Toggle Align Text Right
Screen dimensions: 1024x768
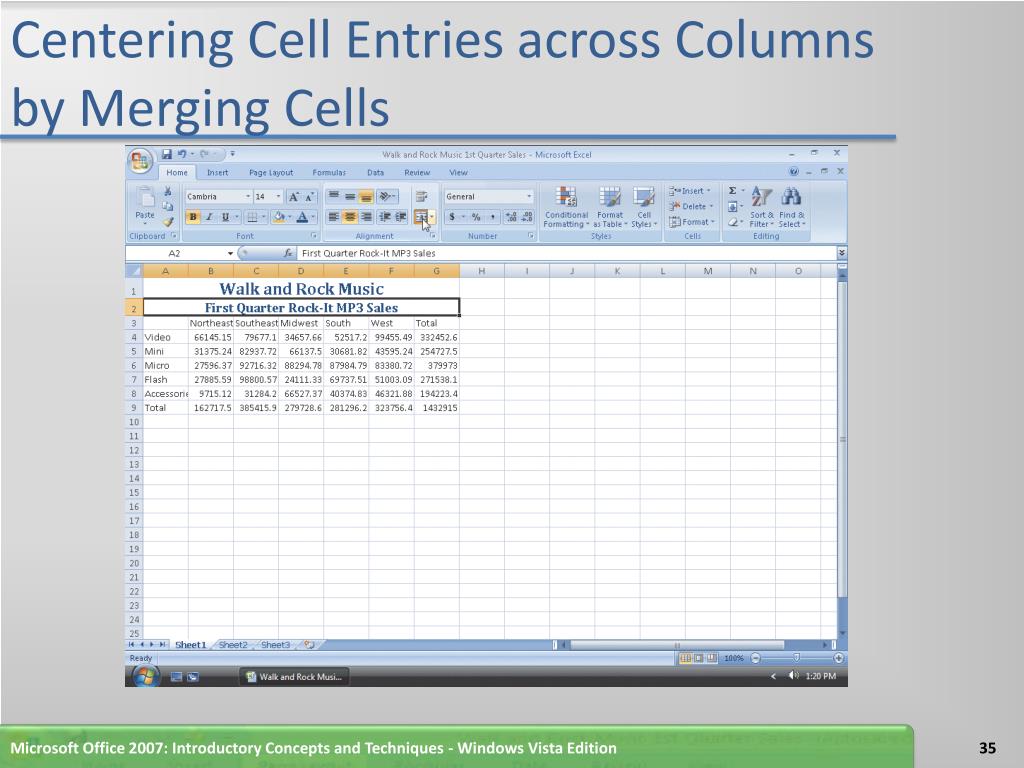pos(366,217)
